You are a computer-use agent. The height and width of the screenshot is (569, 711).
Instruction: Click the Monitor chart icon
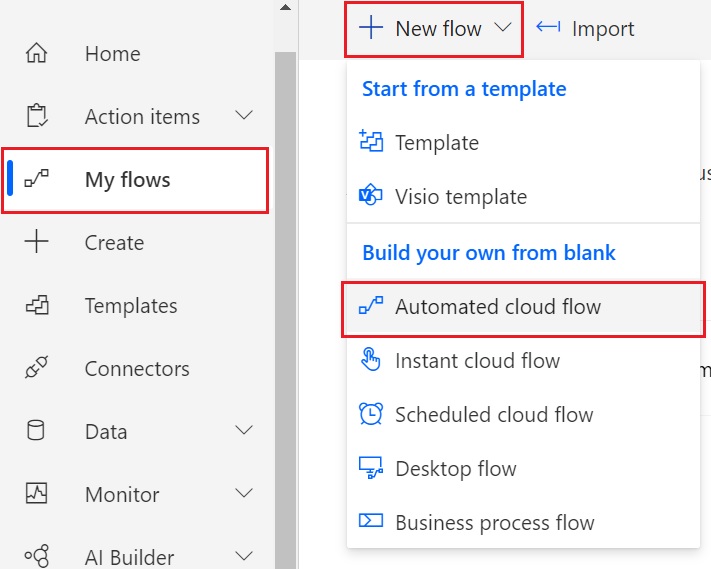click(36, 495)
